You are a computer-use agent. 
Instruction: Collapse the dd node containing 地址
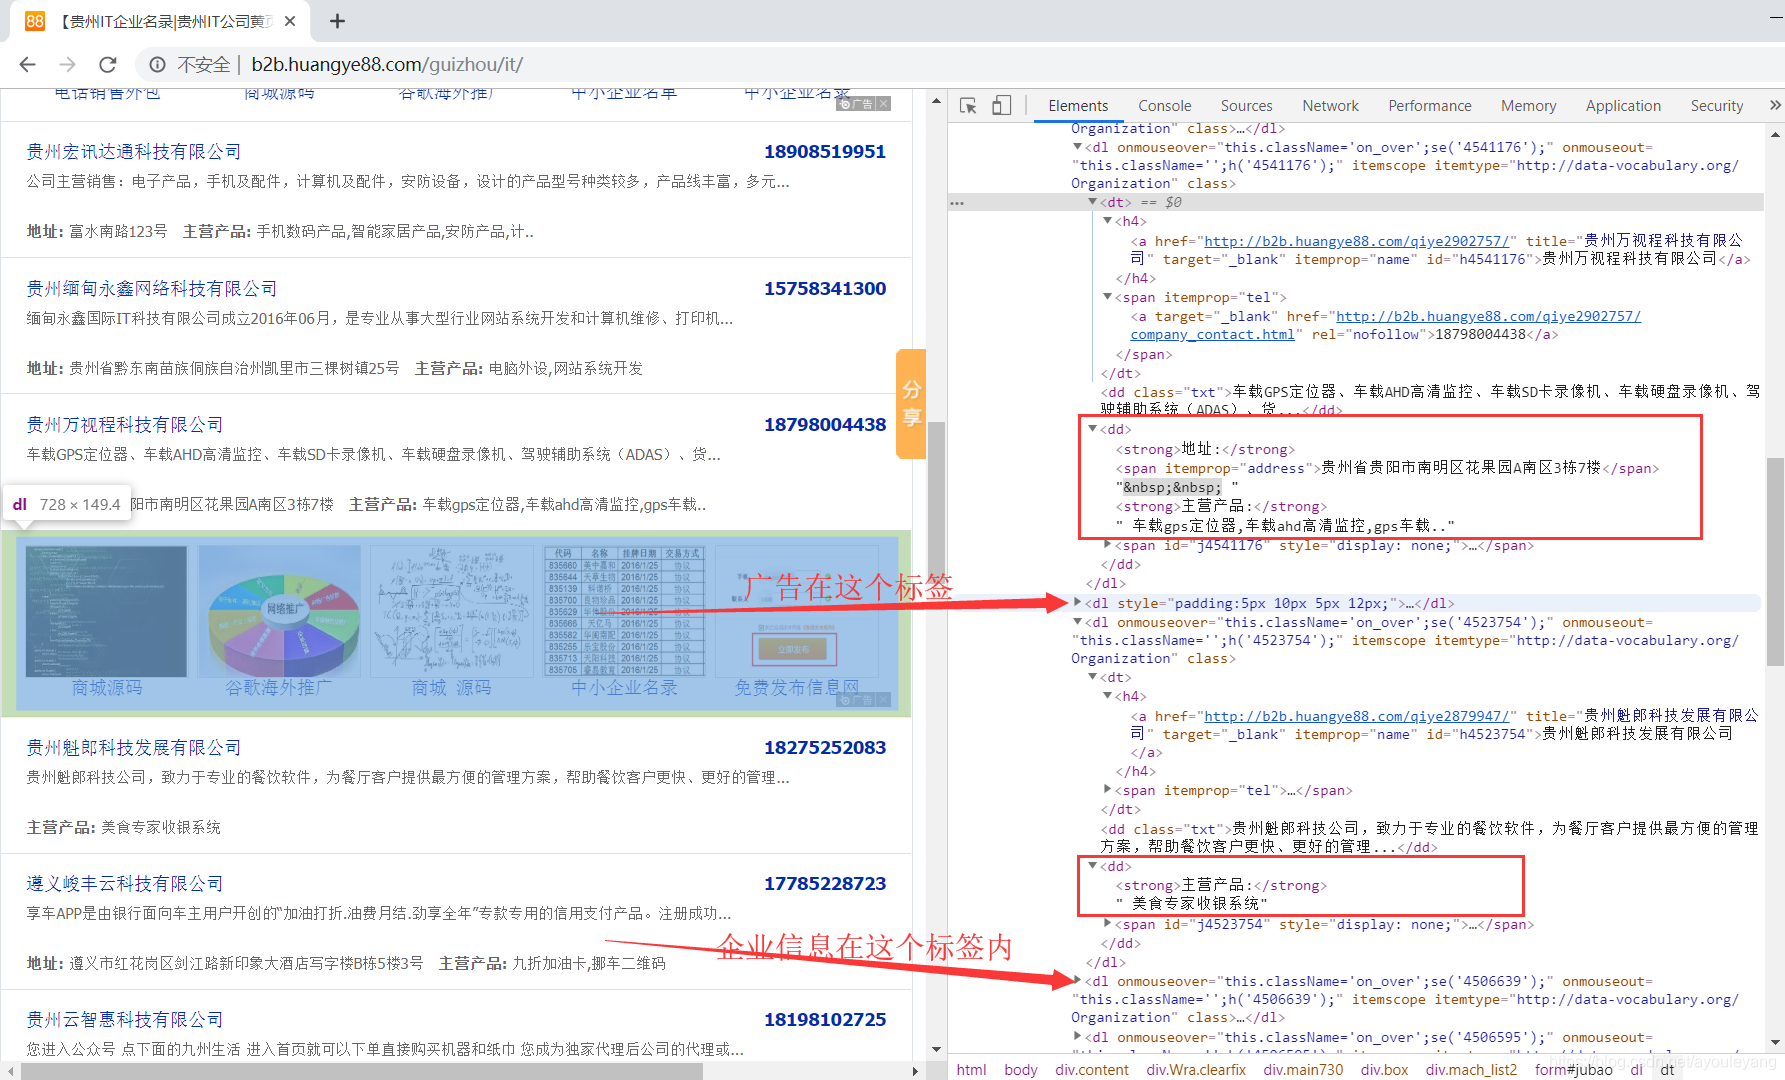pyautogui.click(x=1092, y=429)
